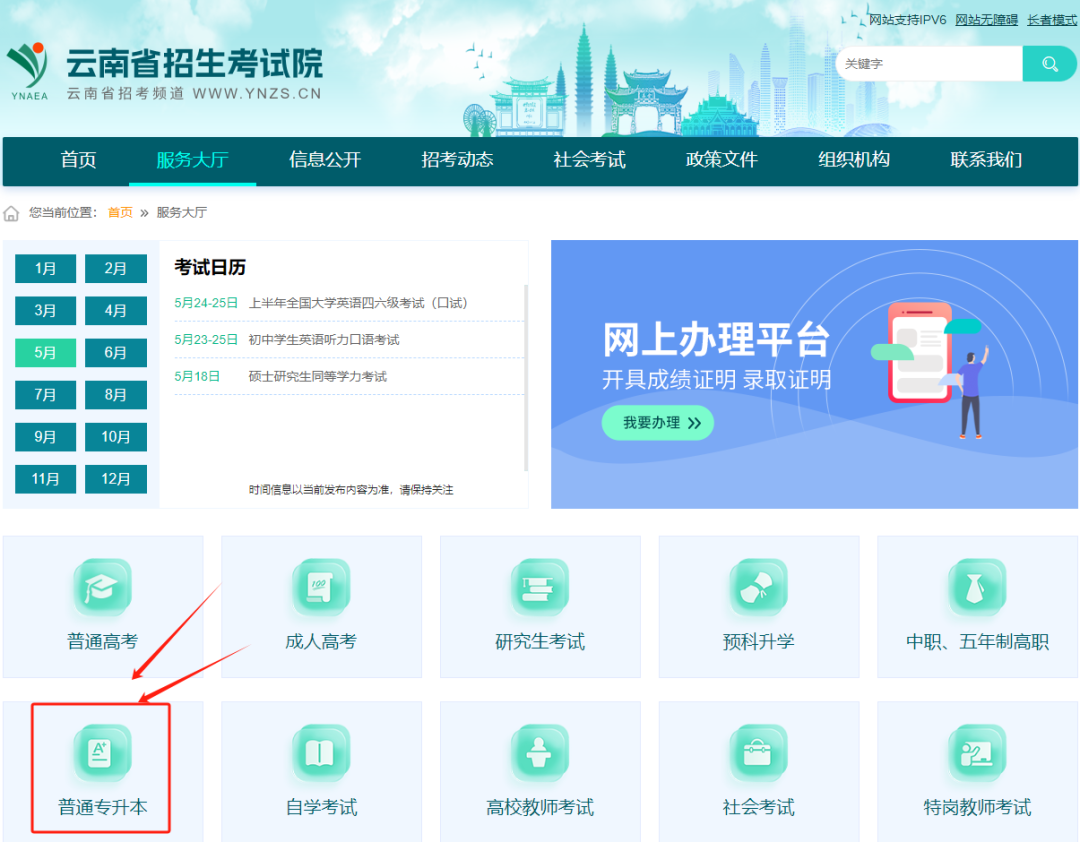Click 研究生考试 label text
Viewport: 1080px width, 842px height.
[x=539, y=641]
